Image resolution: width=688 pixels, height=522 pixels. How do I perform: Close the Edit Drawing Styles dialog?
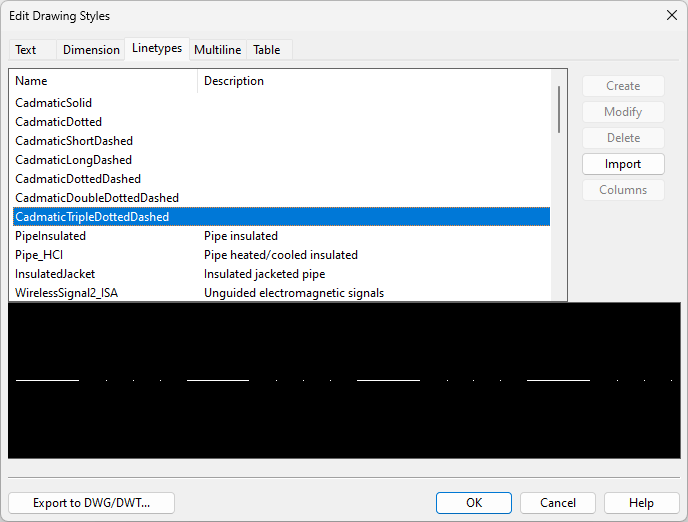point(670,15)
